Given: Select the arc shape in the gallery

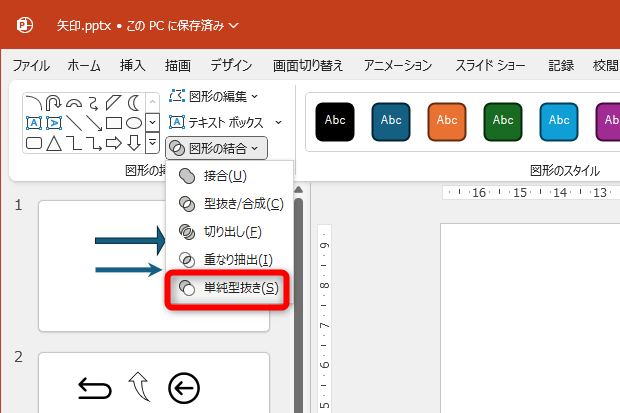Looking at the screenshot, I should [34, 103].
